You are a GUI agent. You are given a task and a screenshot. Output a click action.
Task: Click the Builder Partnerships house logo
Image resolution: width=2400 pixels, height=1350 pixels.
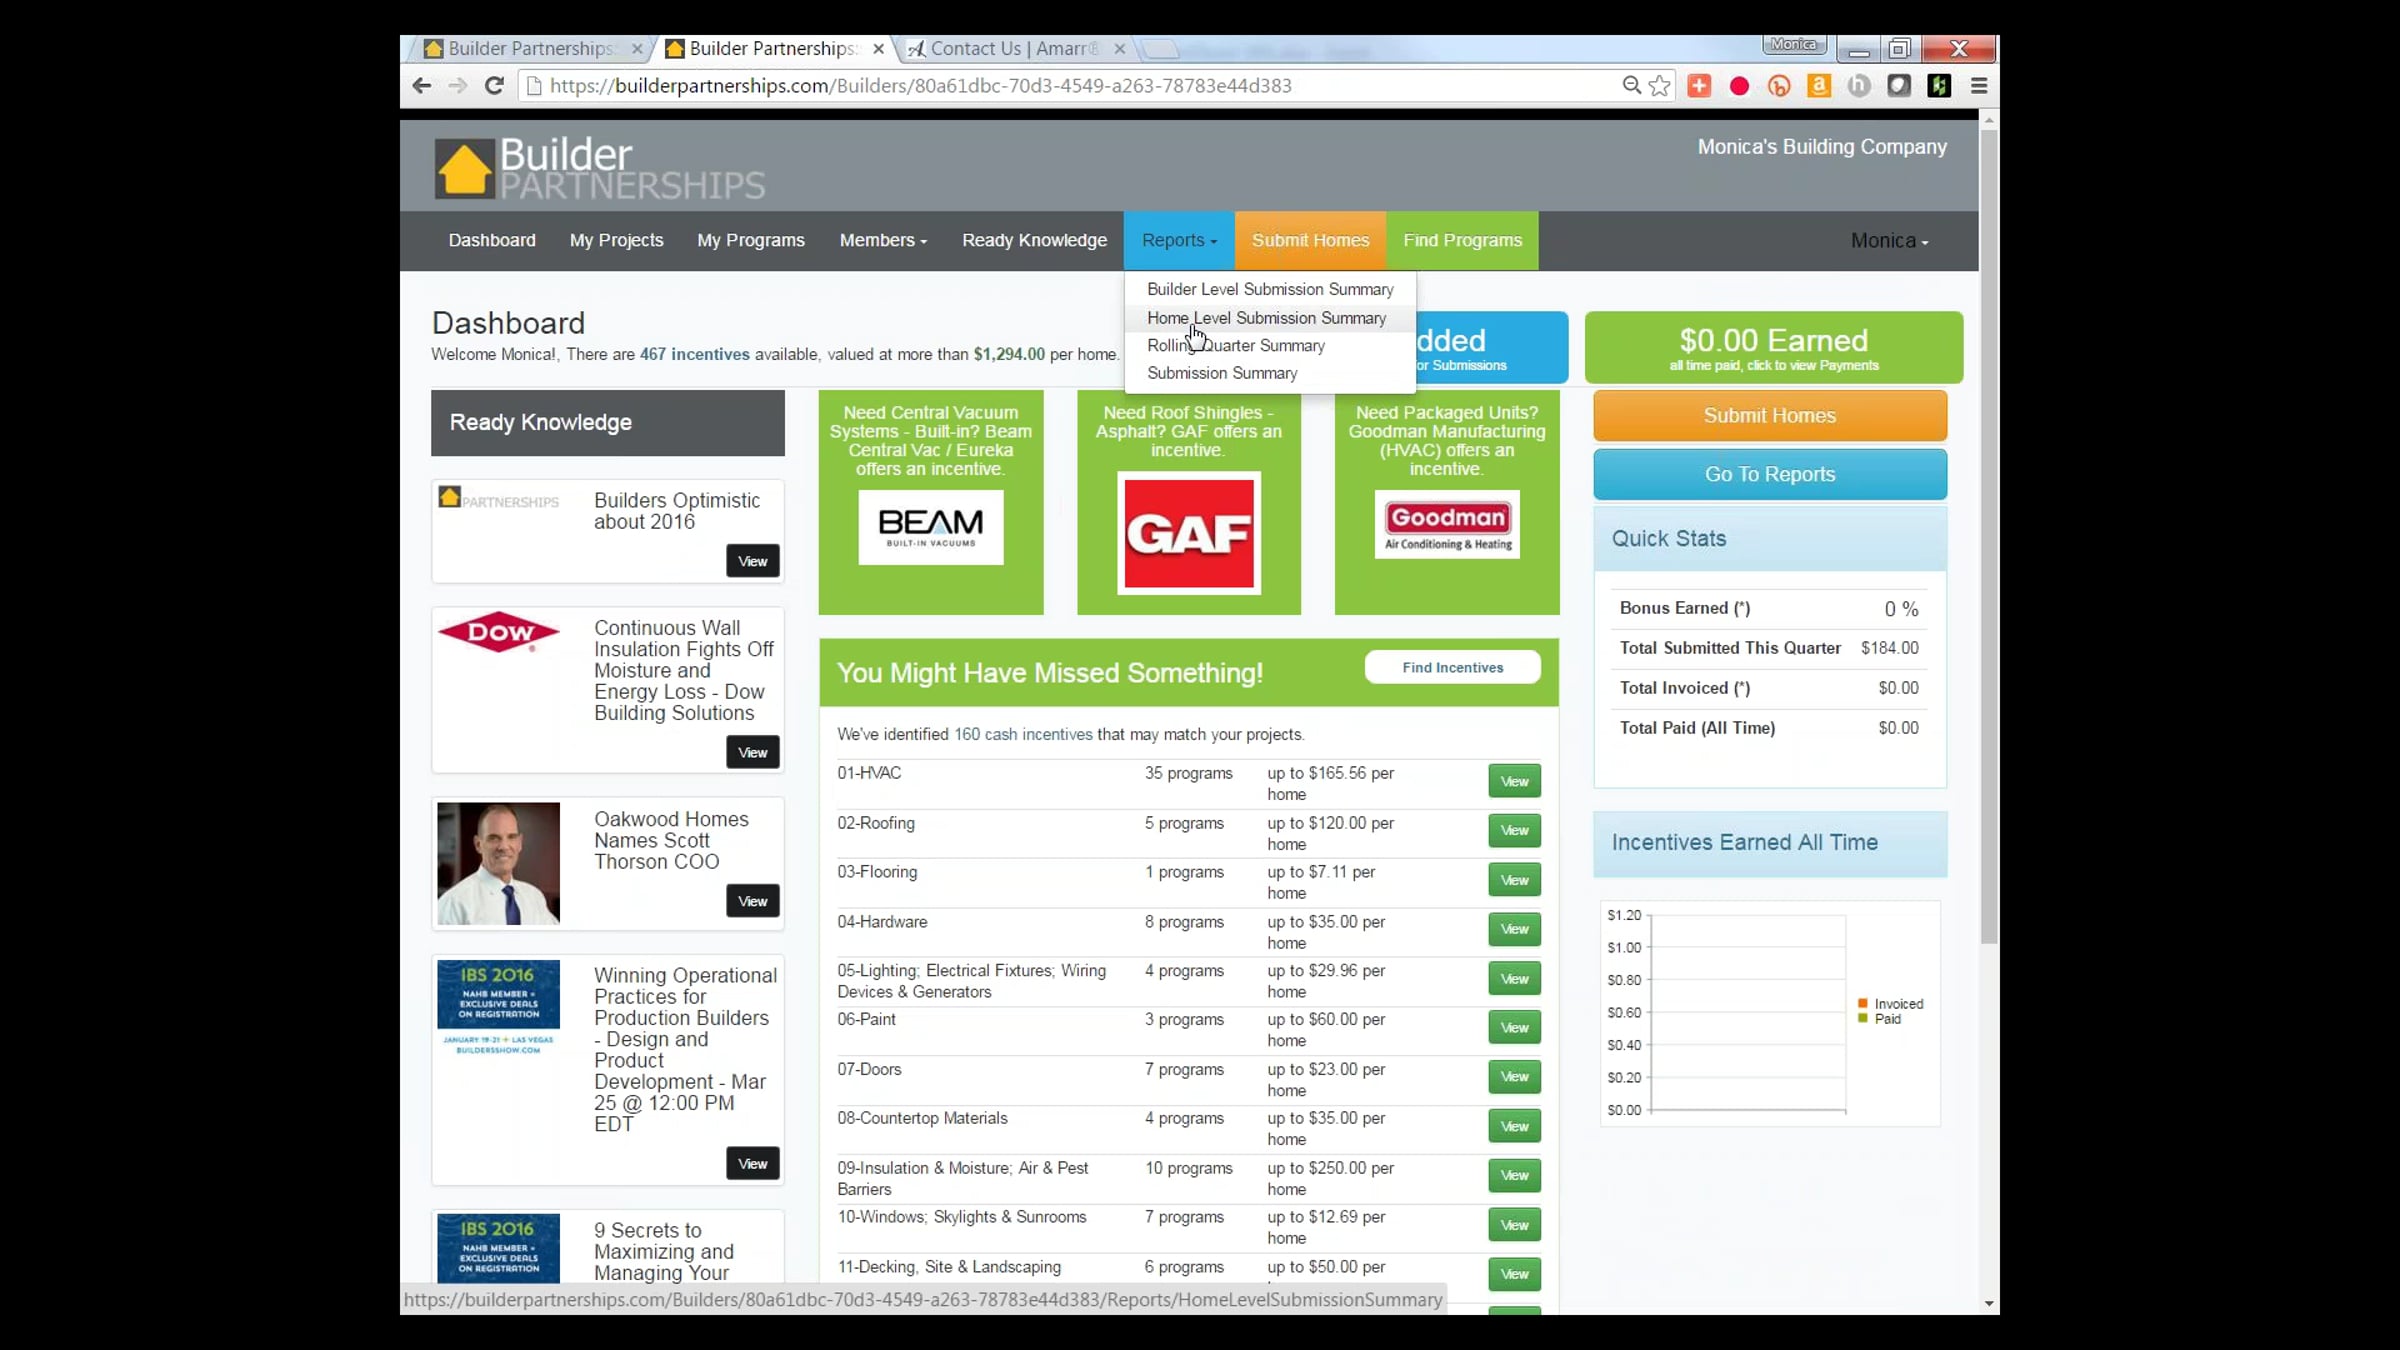(x=465, y=168)
